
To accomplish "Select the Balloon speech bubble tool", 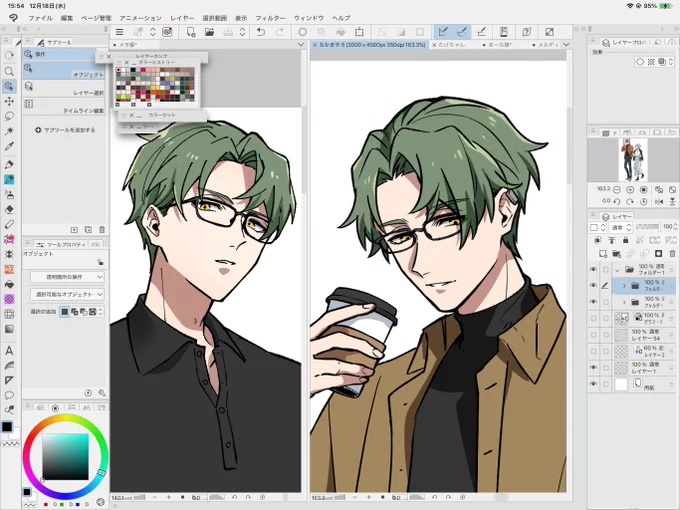I will coord(9,395).
